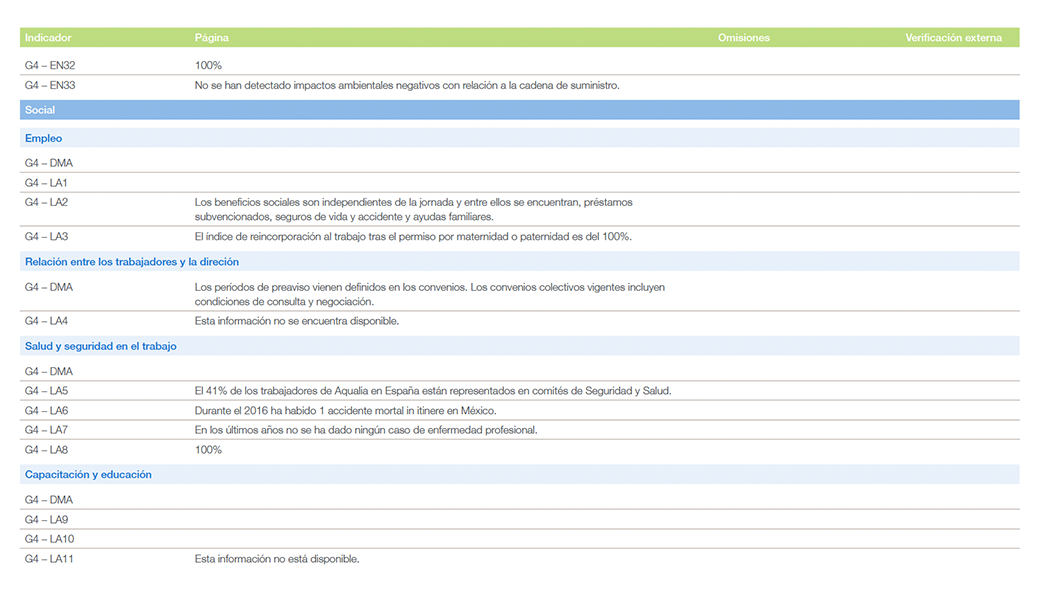Click the text about impactos ambientales negativos
The height and width of the screenshot is (604, 1040).
tap(407, 86)
